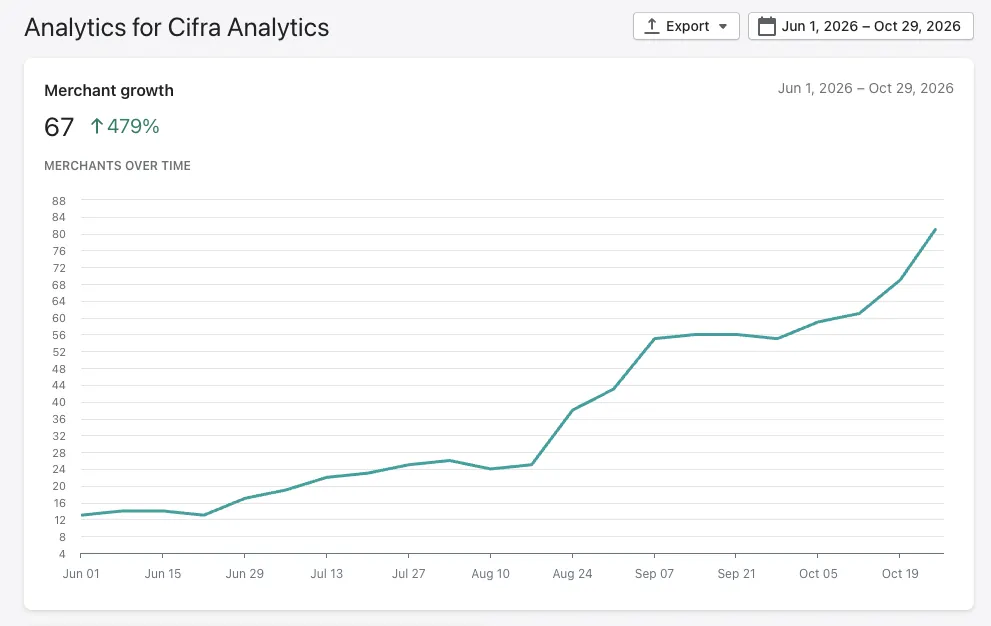Screen dimensions: 991x626
Task: Open the Jun 1 – Oct 29 date range picker
Action: pyautogui.click(x=861, y=27)
